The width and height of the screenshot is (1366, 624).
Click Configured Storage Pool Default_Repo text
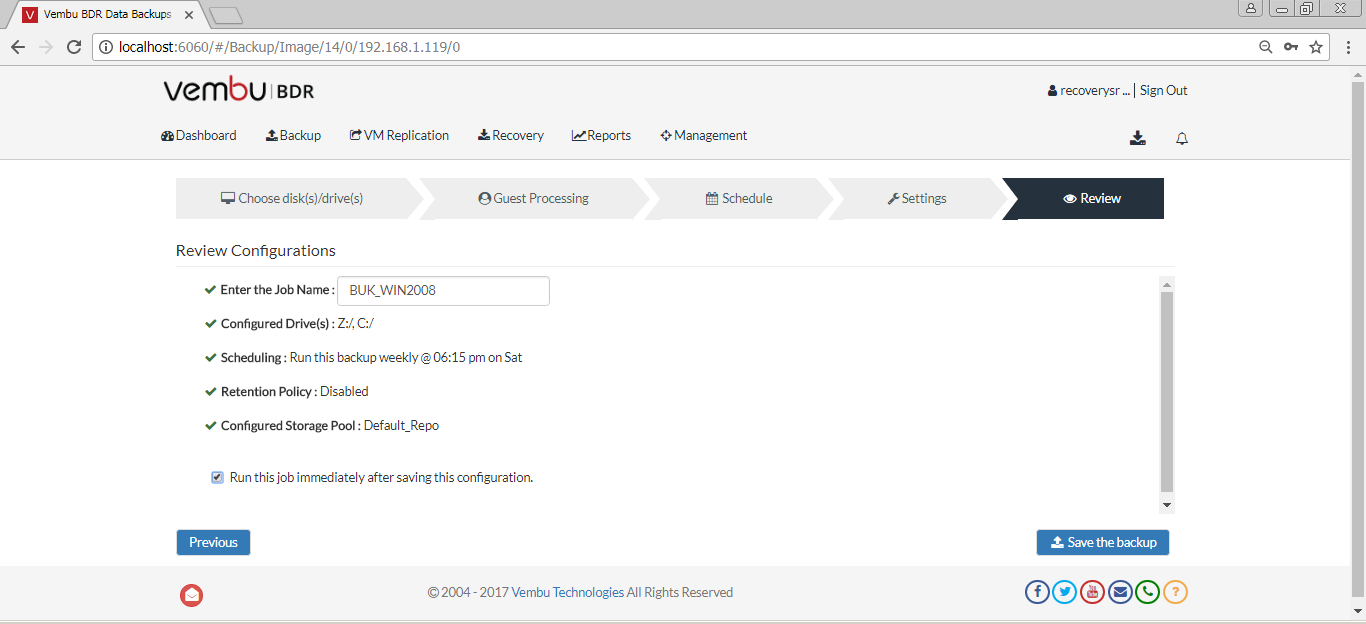pyautogui.click(x=330, y=426)
